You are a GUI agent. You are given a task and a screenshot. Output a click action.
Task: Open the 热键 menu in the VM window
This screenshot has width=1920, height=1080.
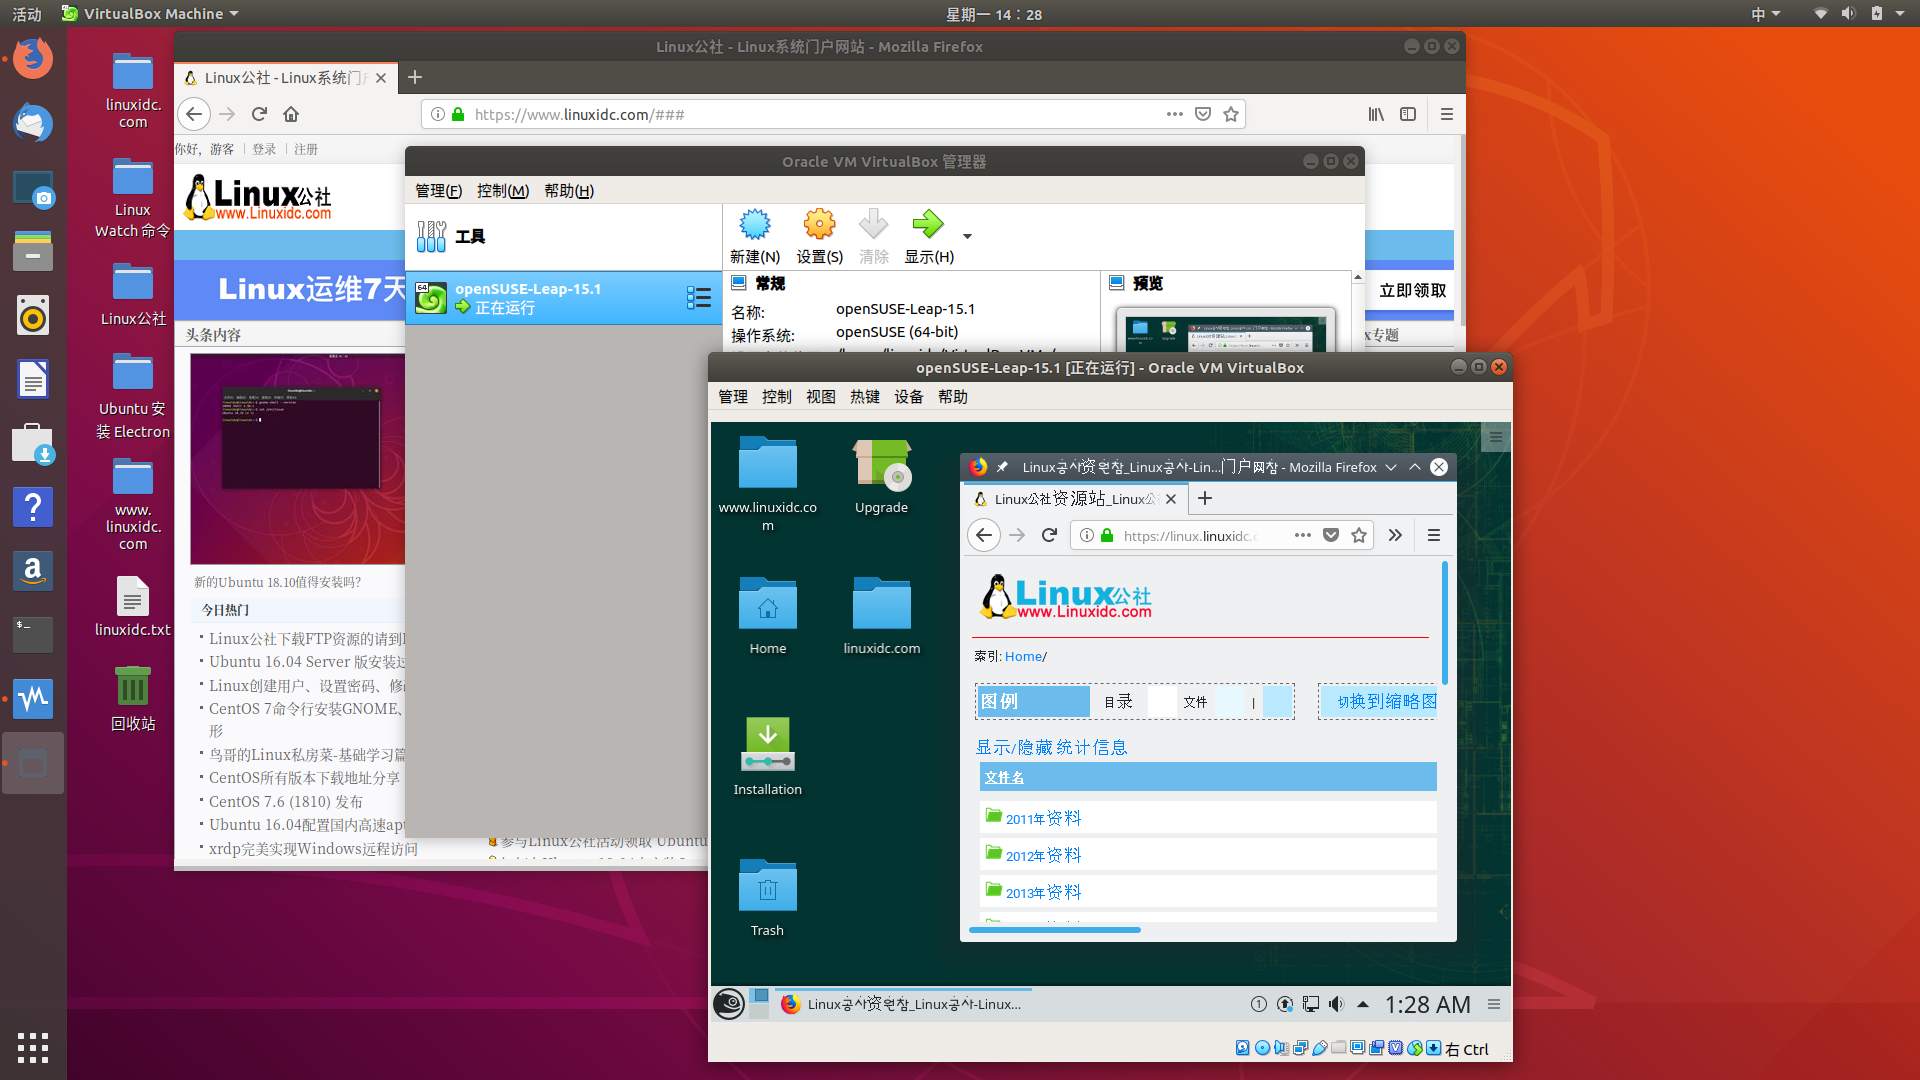coord(865,397)
